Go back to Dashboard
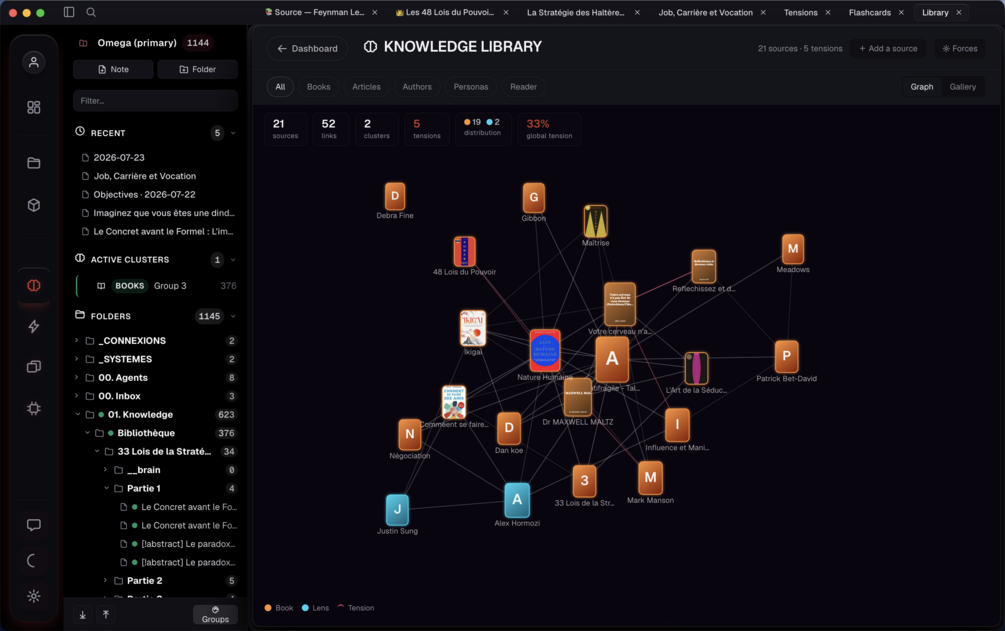1005x631 pixels. pos(307,48)
